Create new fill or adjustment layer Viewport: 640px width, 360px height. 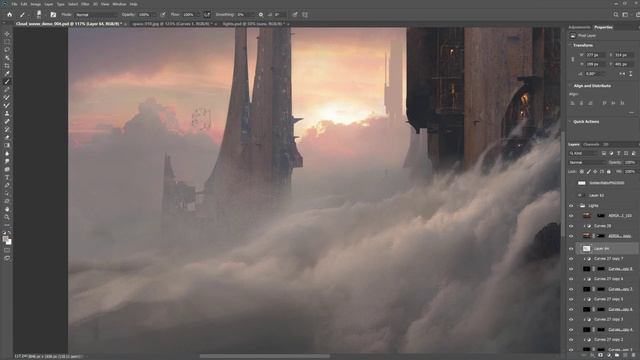coord(609,356)
